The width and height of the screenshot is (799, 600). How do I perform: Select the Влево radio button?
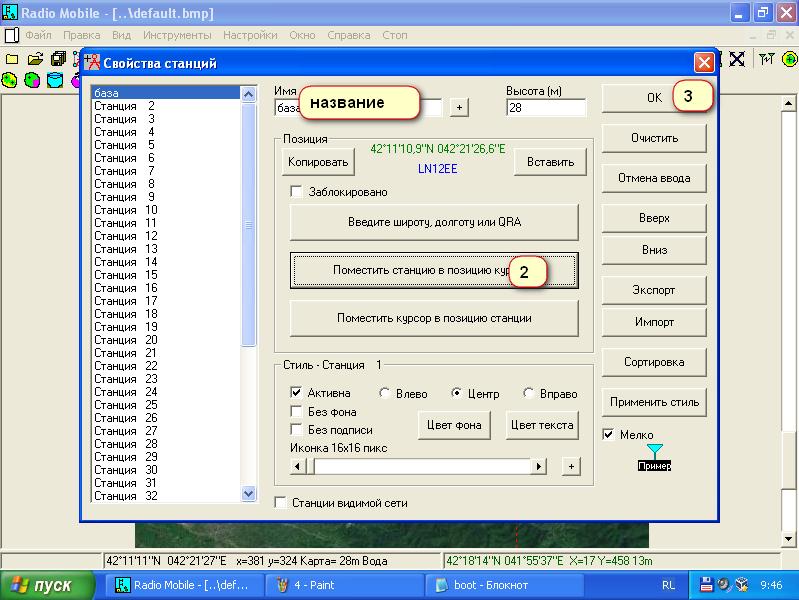pos(384,393)
